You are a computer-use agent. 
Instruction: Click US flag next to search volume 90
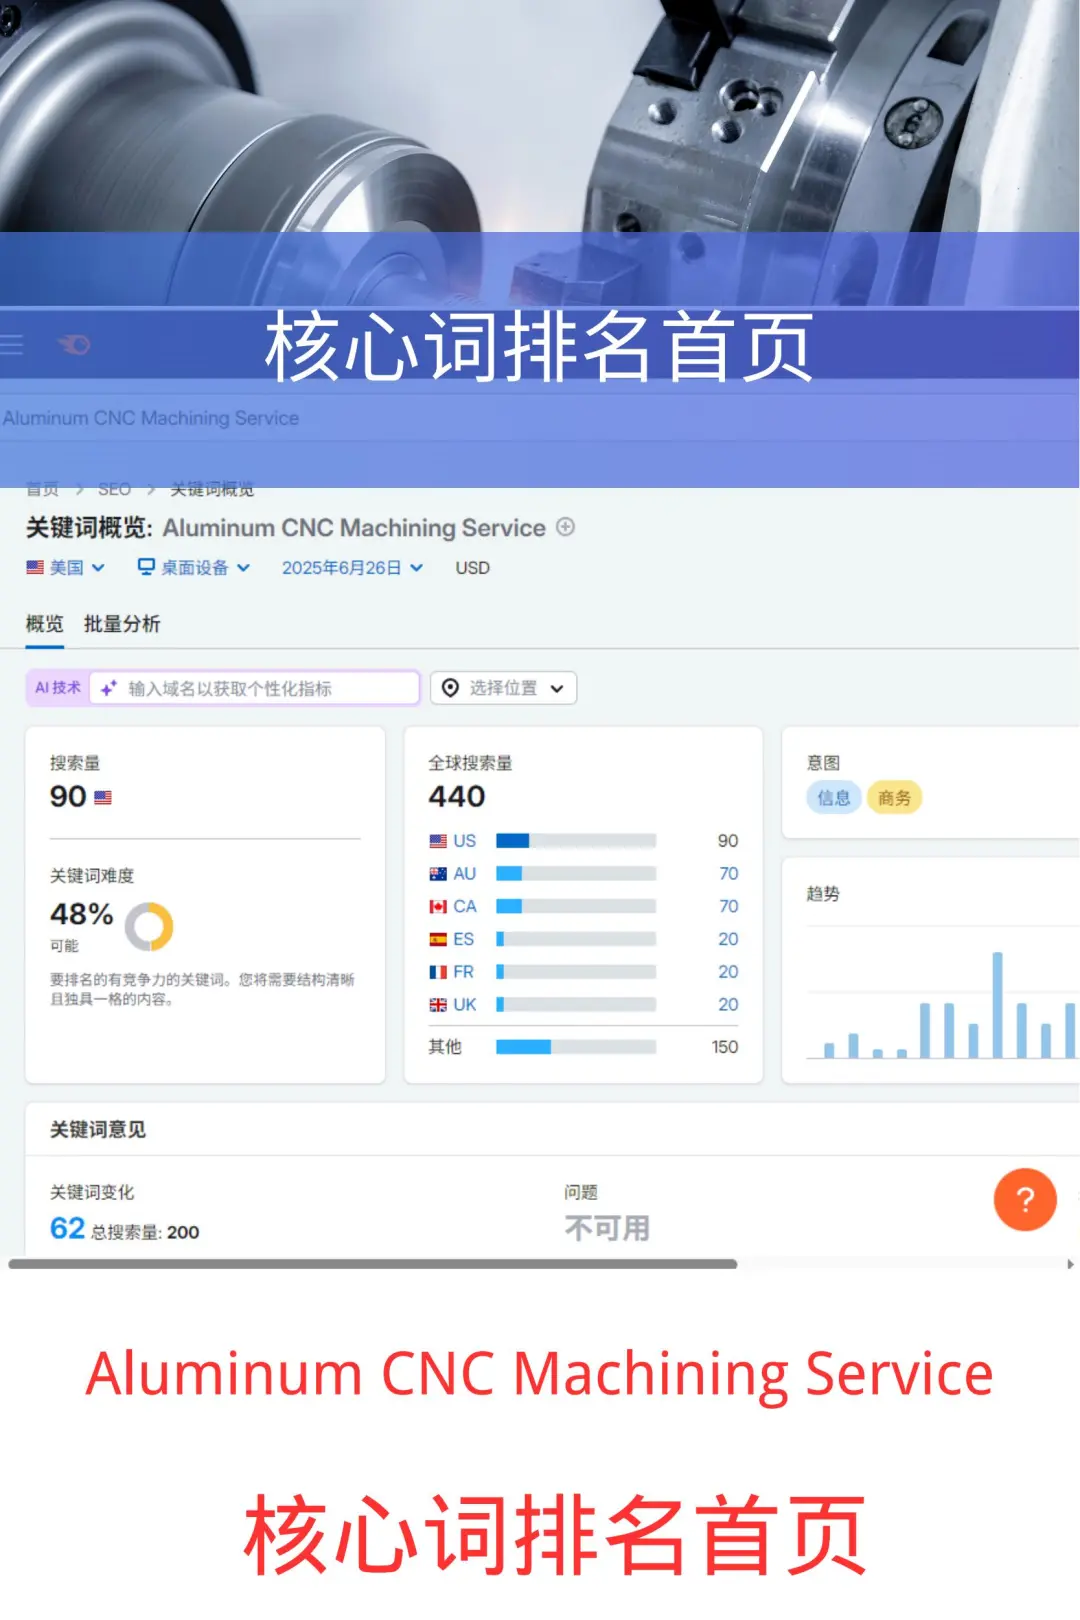pos(103,798)
